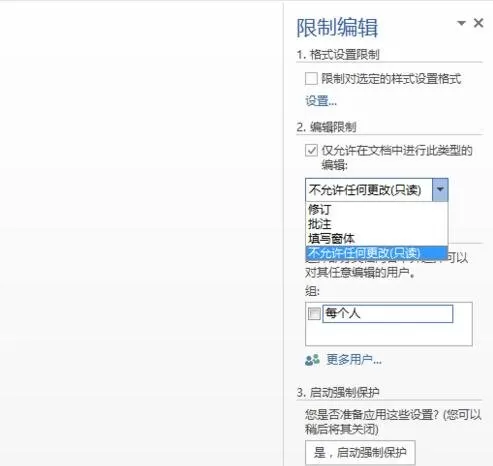
Task: Open the 限制编辑 pane options arrow
Action: coord(461,23)
